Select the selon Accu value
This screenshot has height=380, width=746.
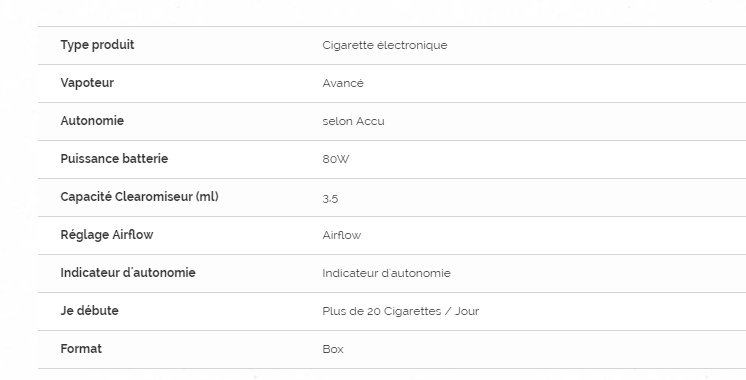point(353,121)
